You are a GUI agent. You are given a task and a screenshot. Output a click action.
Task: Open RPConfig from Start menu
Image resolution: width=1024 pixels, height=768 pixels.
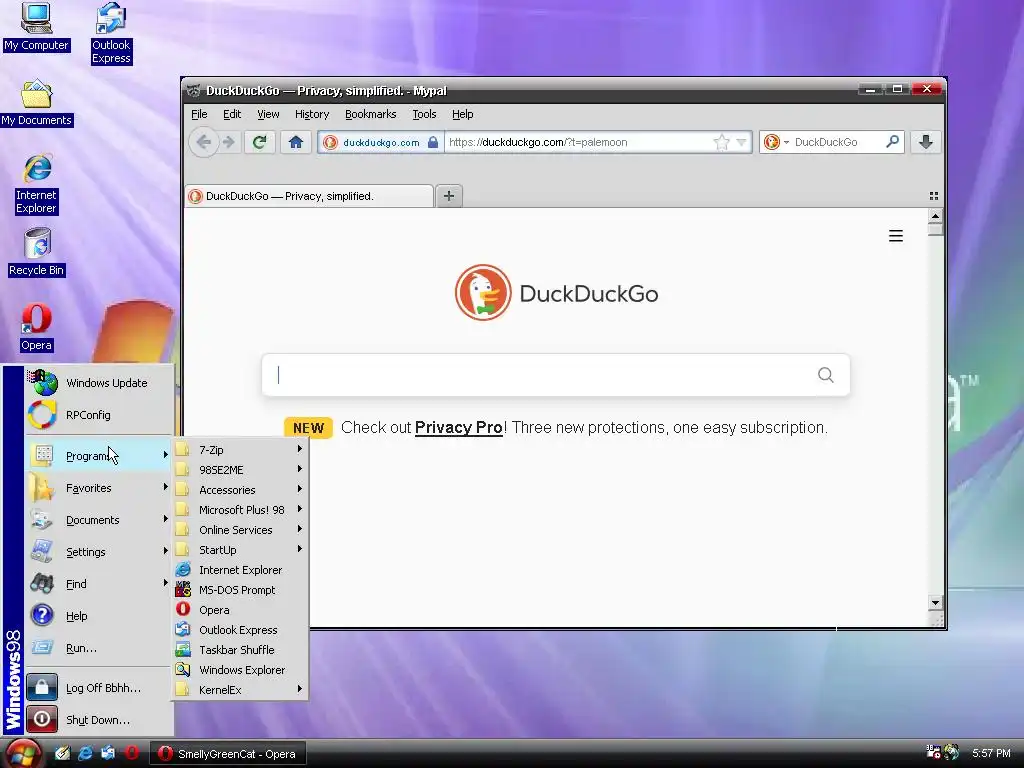[99, 415]
